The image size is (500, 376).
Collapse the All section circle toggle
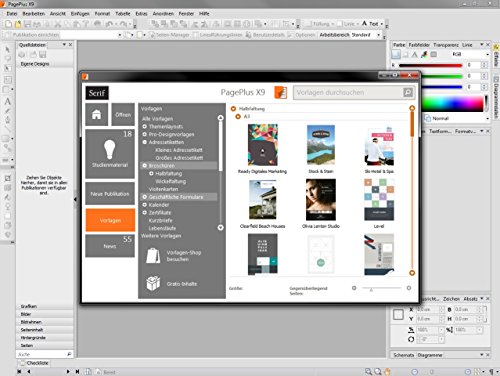238,116
